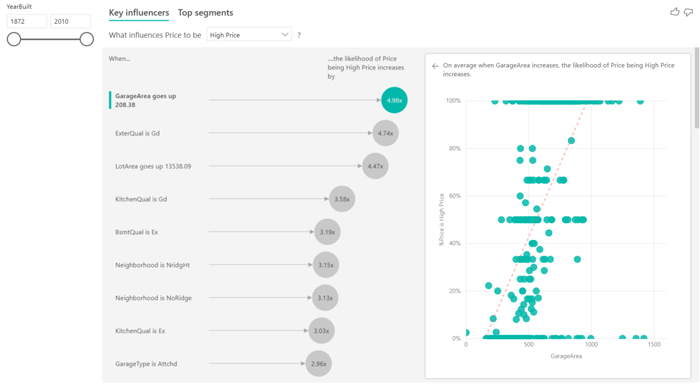
Task: Click the thumbs down icon
Action: pos(688,13)
